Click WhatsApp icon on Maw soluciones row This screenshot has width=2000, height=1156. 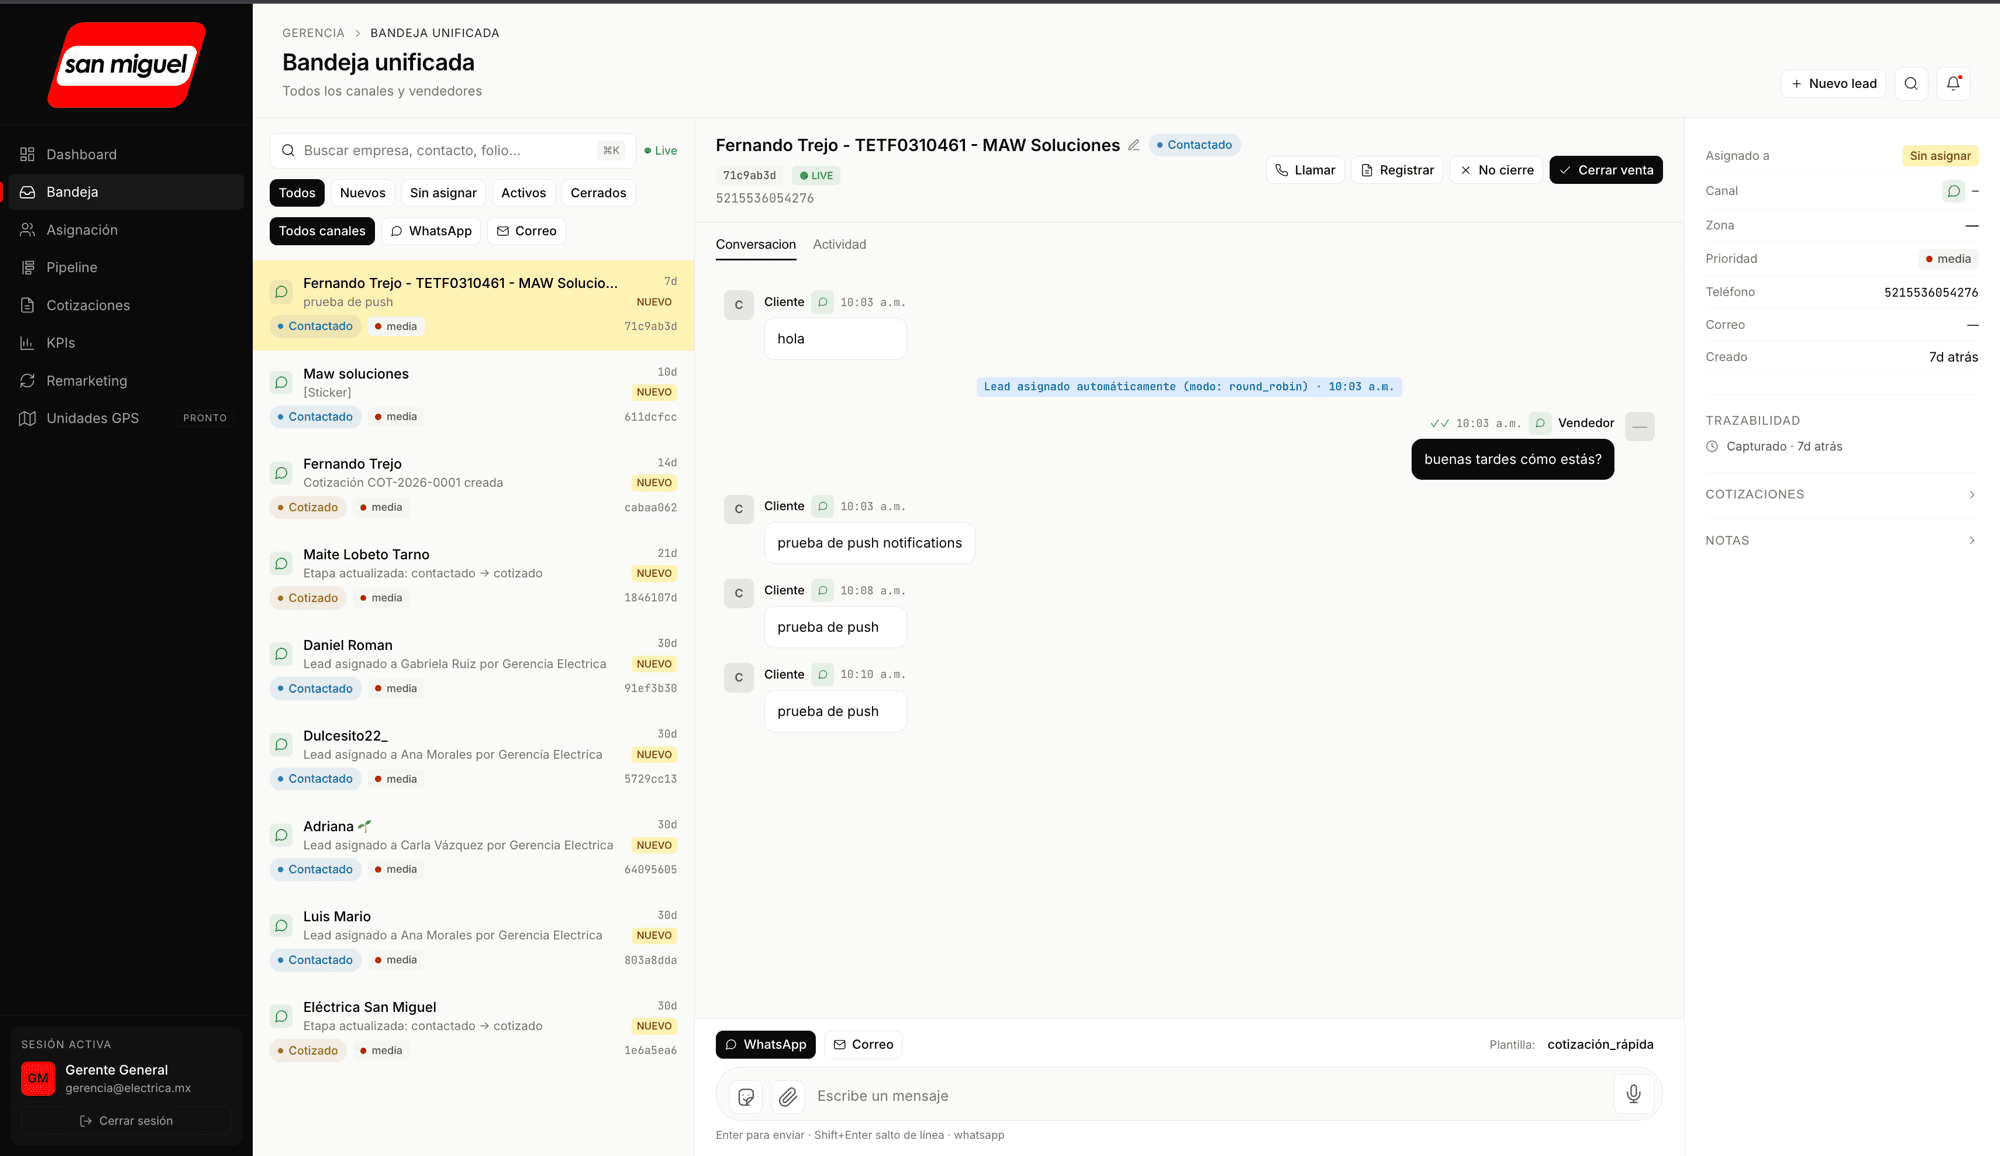(x=281, y=382)
